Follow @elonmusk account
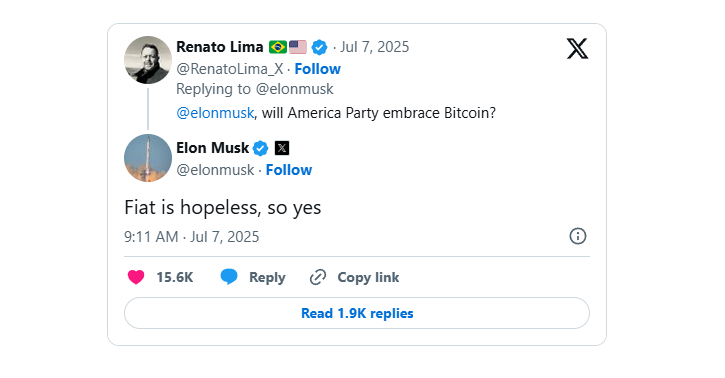This screenshot has height=378, width=725. [x=289, y=170]
